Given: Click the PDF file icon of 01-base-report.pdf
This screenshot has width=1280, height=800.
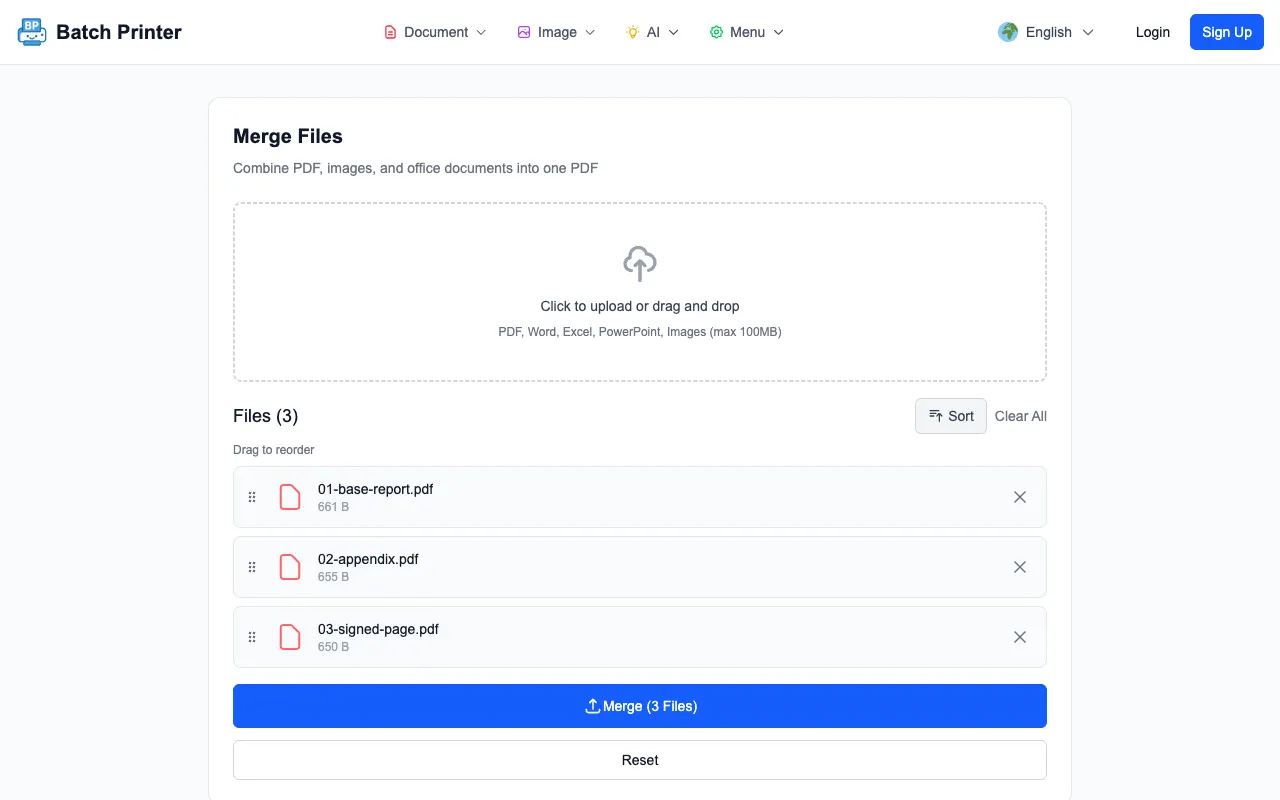Looking at the screenshot, I should [290, 497].
